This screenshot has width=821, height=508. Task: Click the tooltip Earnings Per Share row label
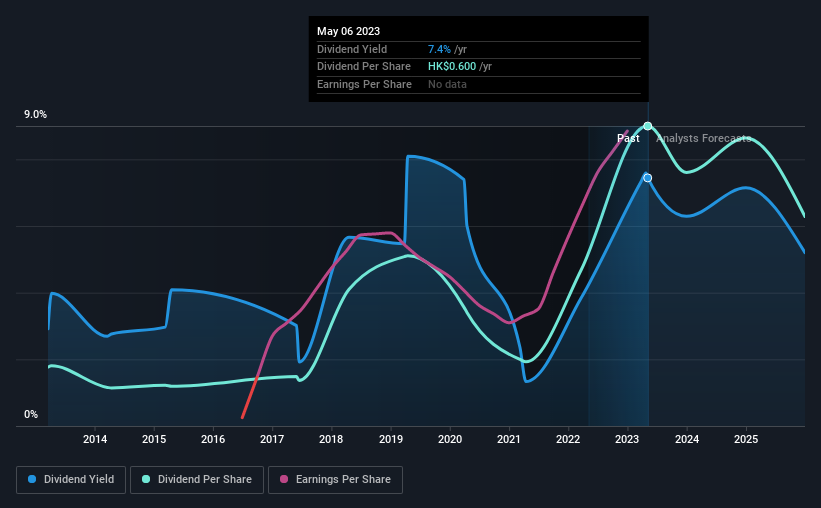(x=364, y=84)
